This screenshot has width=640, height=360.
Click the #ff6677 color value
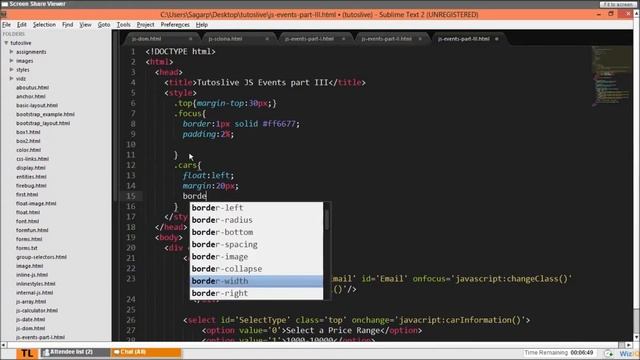click(280, 124)
